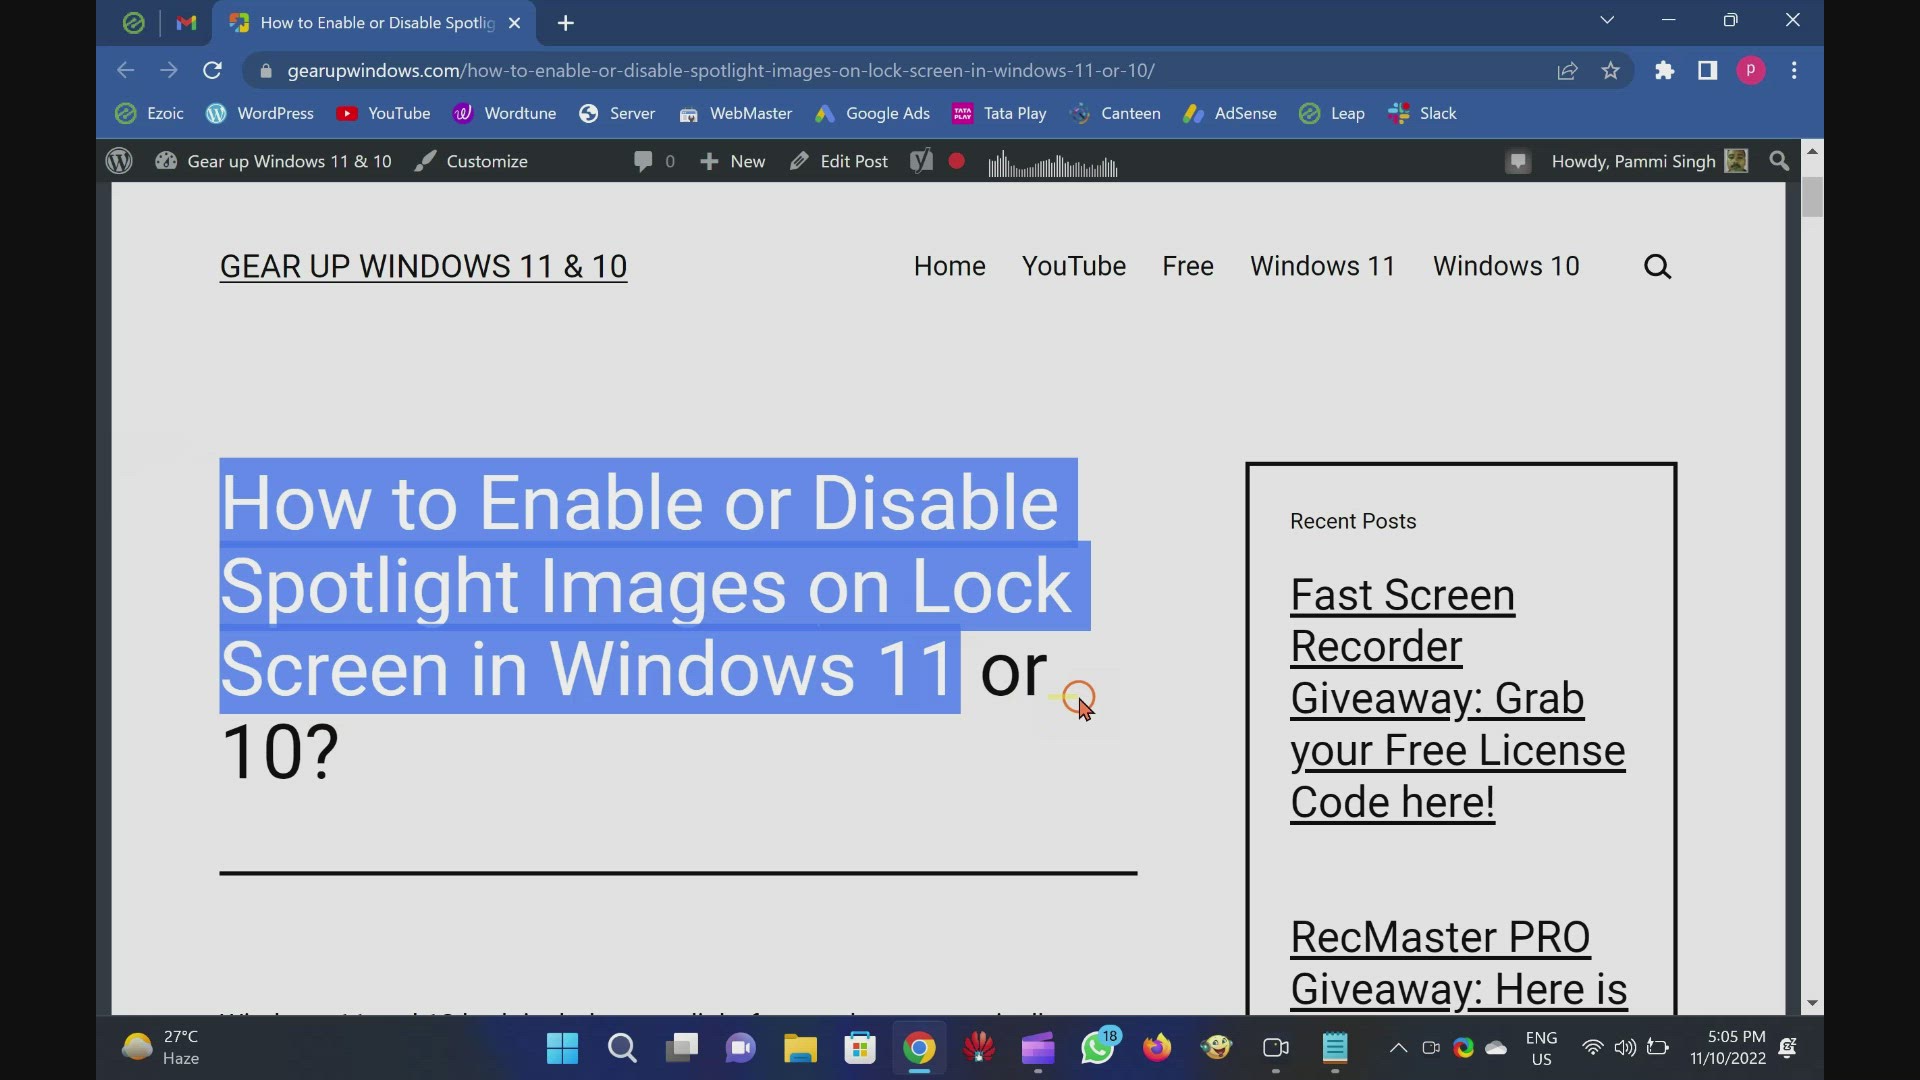
Task: Click Customize in the admin bar
Action: pyautogui.click(x=471, y=161)
